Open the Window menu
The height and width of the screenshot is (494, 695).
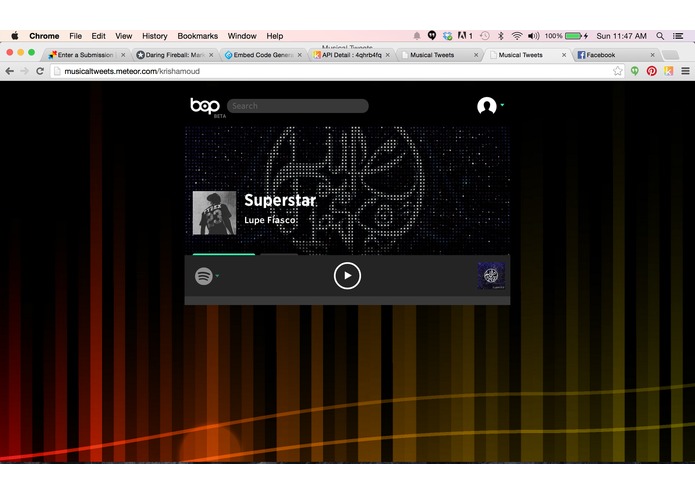pyautogui.click(x=242, y=36)
